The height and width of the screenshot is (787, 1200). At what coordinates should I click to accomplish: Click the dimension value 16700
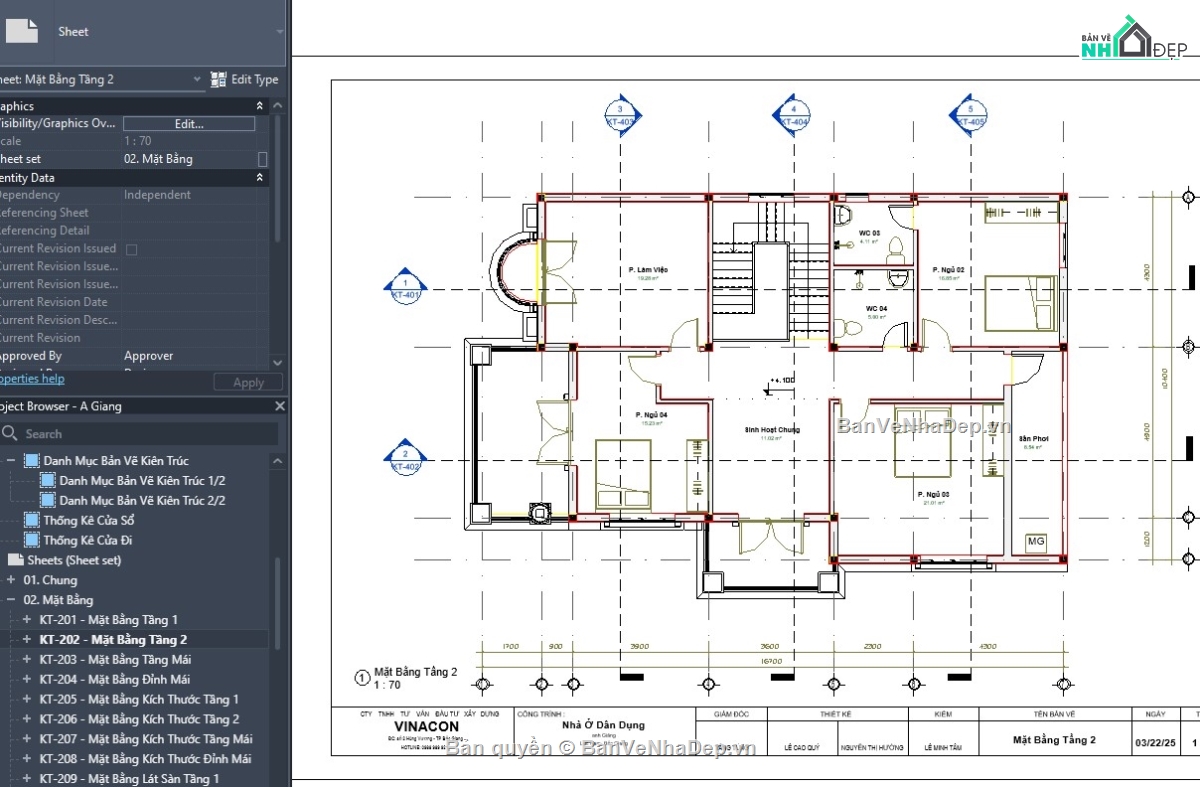770,661
